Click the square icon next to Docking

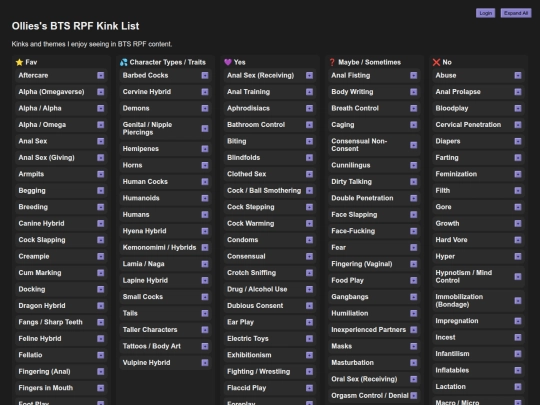(x=101, y=289)
